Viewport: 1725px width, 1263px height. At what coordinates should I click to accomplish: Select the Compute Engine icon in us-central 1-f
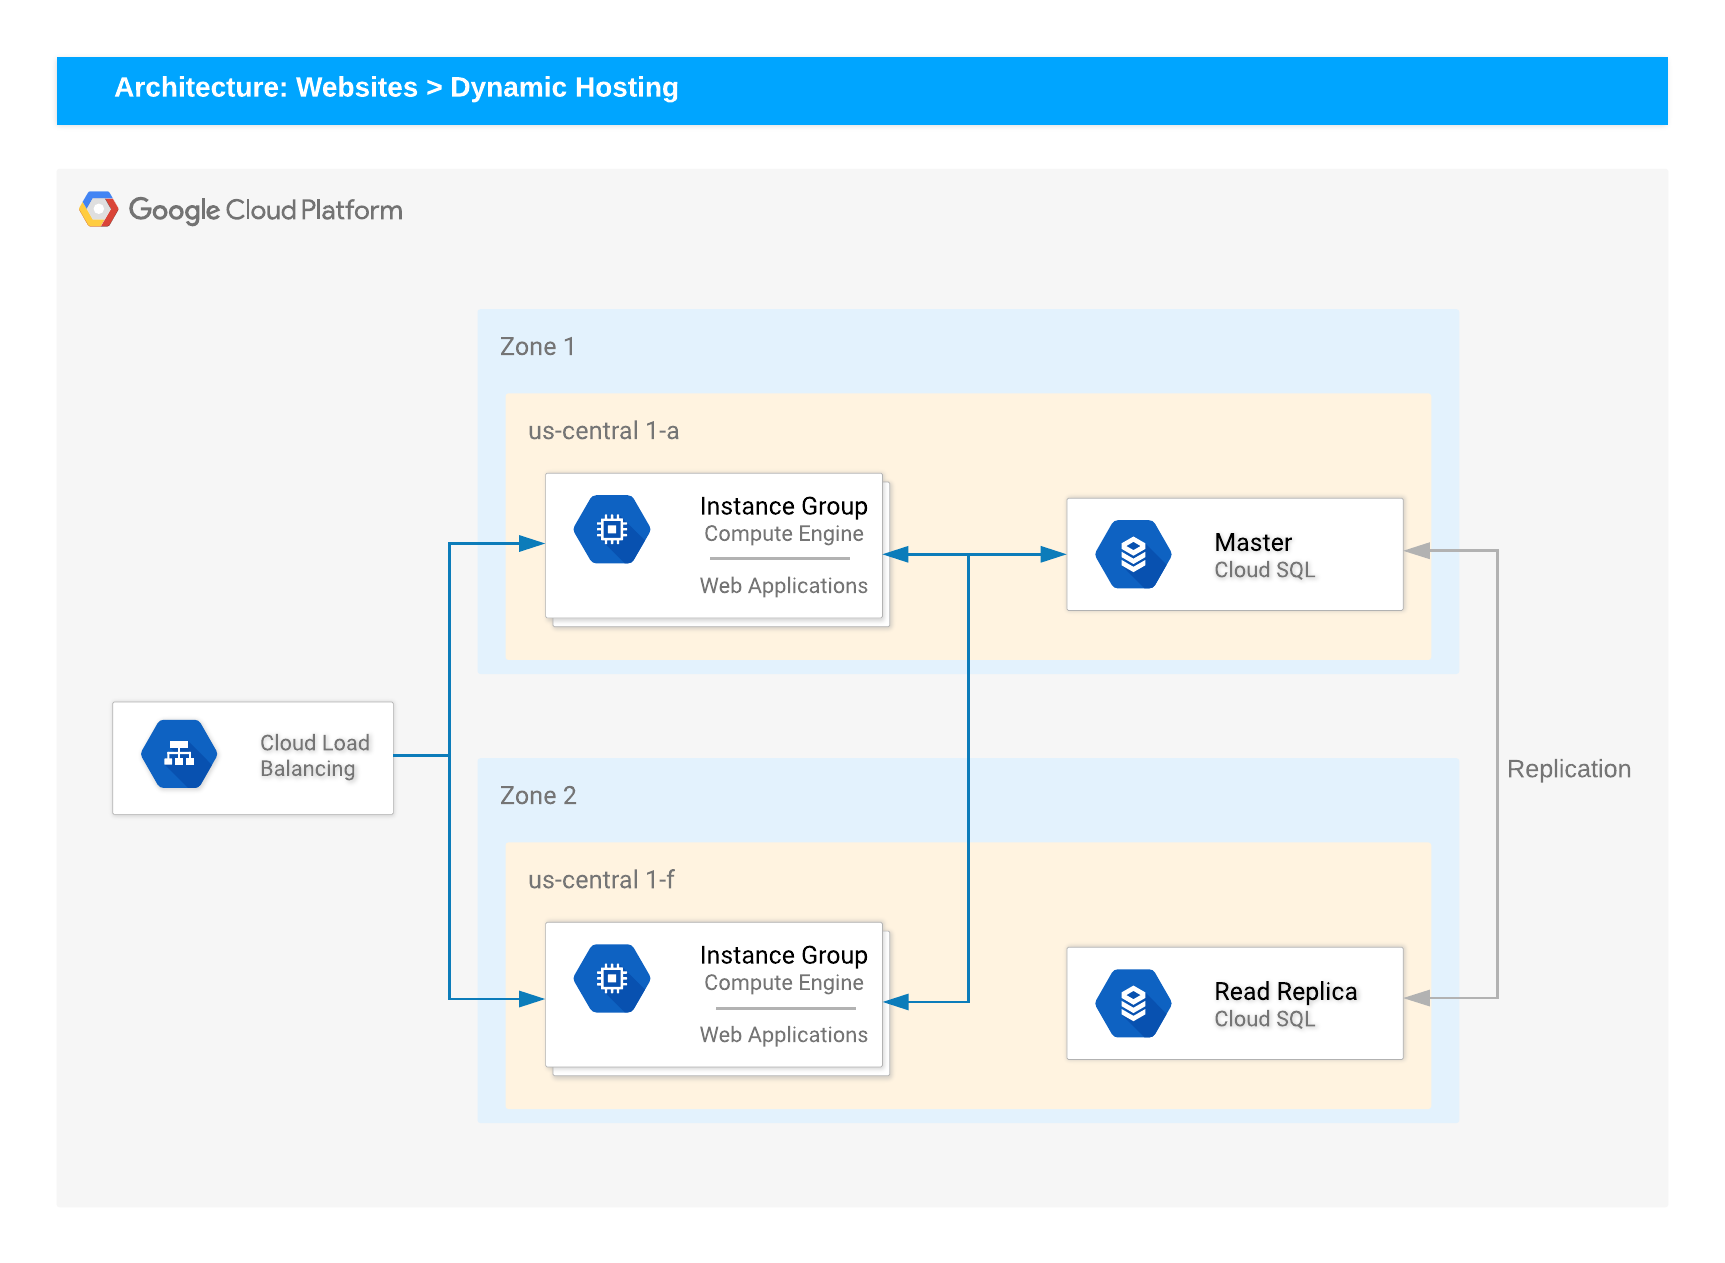[x=612, y=978]
